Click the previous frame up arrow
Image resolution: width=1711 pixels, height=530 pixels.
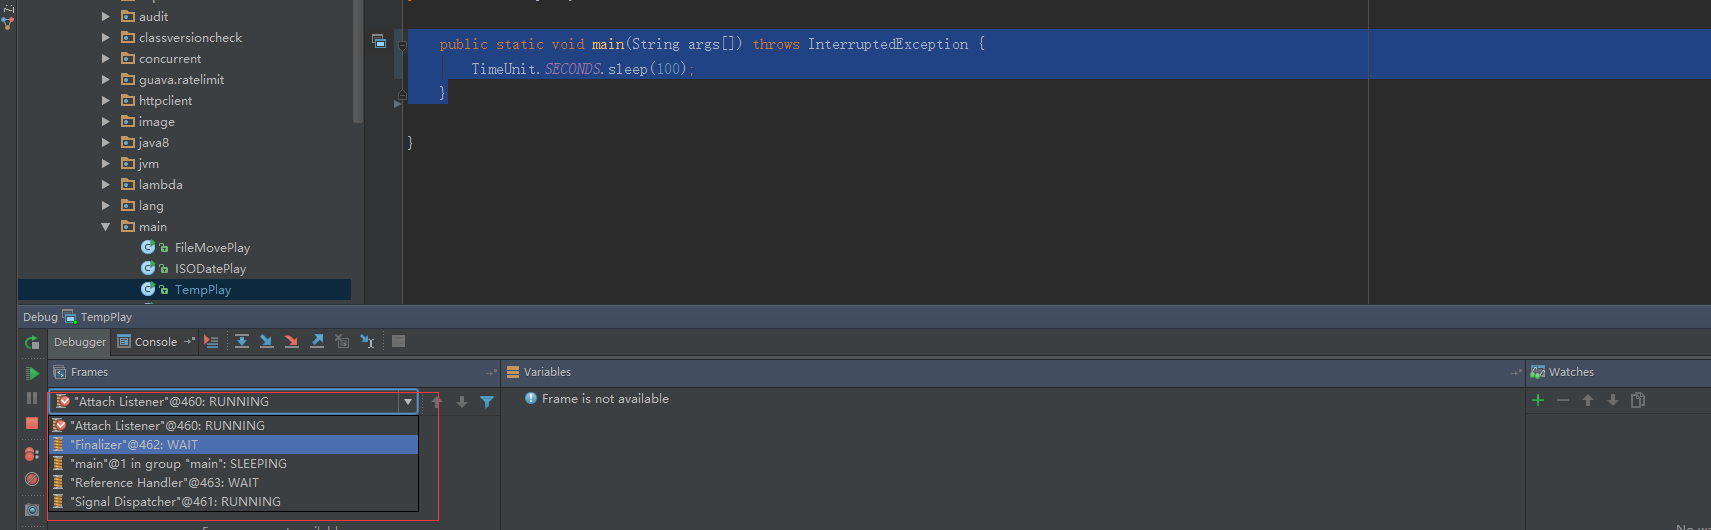point(437,402)
